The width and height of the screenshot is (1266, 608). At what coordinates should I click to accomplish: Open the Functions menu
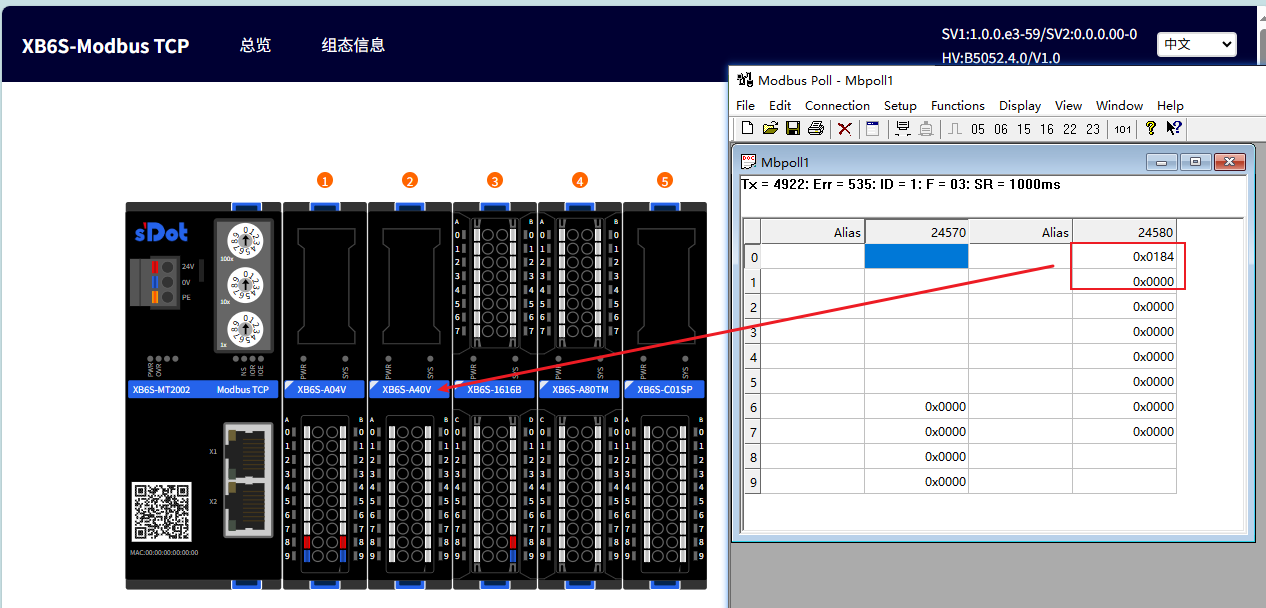957,106
